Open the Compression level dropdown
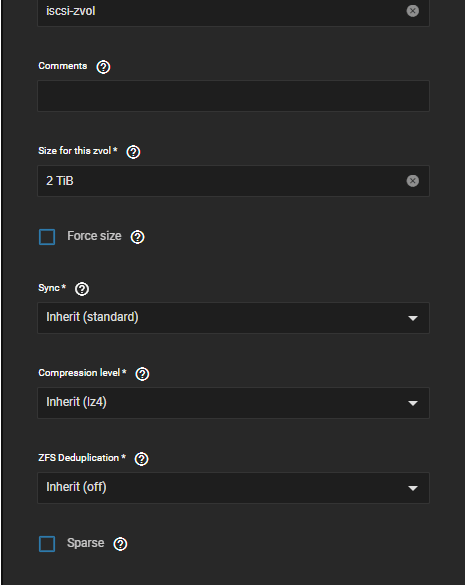Screen dimensions: 465x585 pos(234,403)
